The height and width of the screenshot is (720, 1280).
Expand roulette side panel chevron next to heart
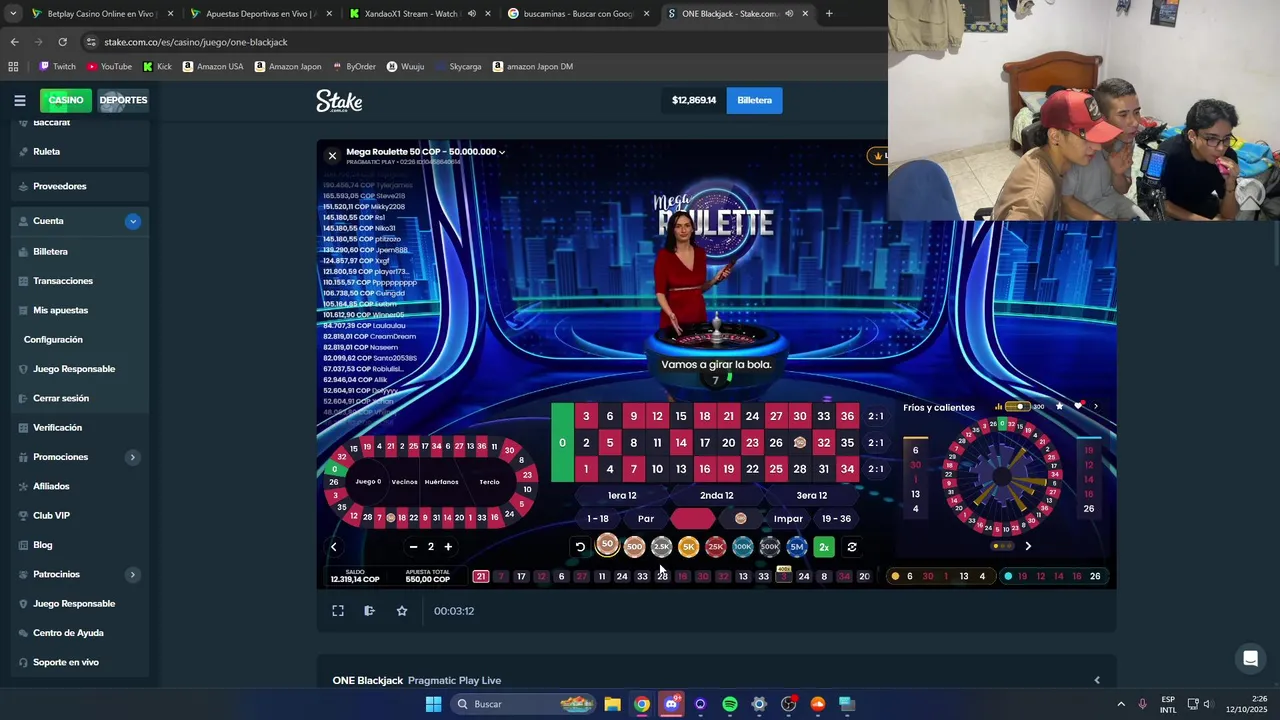[1096, 407]
